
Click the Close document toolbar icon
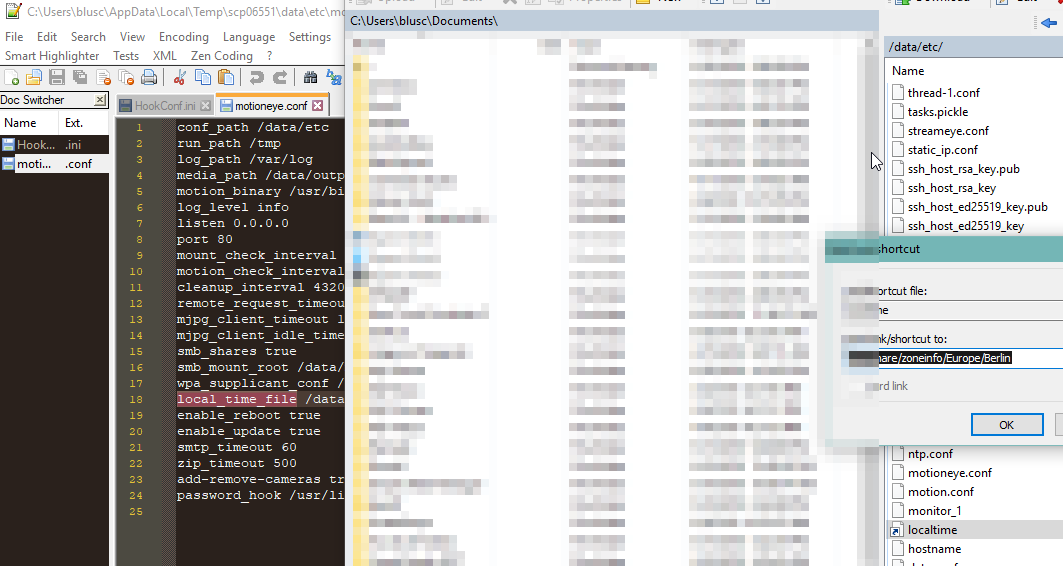[x=103, y=77]
